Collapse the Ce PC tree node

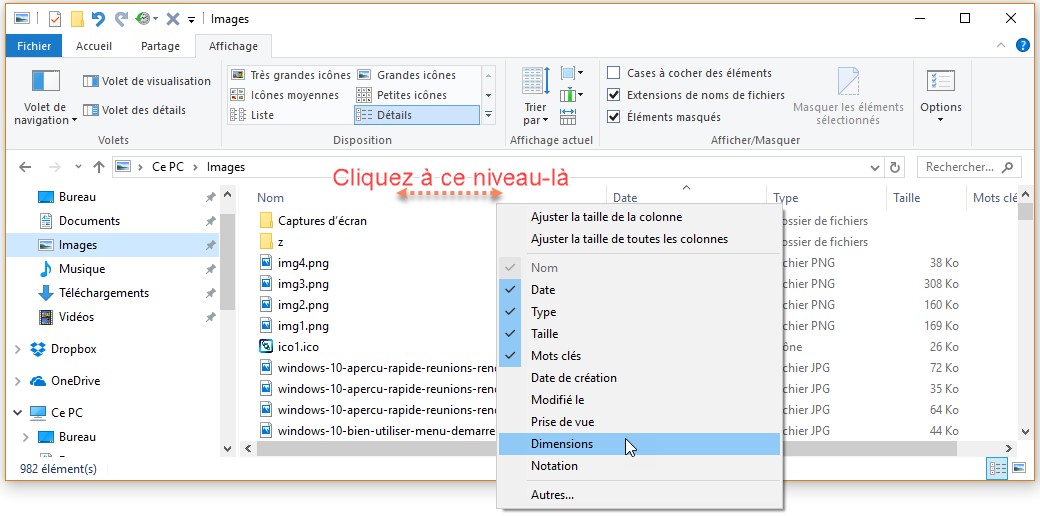[x=18, y=413]
